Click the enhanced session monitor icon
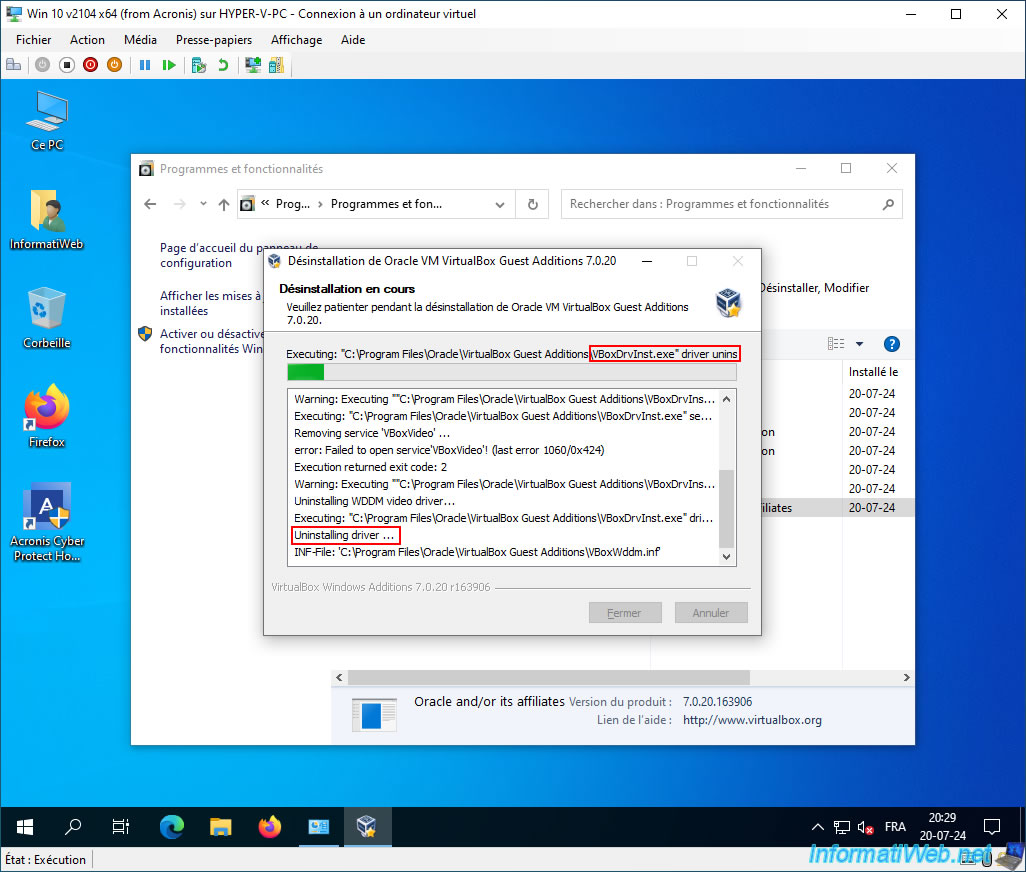The height and width of the screenshot is (872, 1026). tap(253, 65)
